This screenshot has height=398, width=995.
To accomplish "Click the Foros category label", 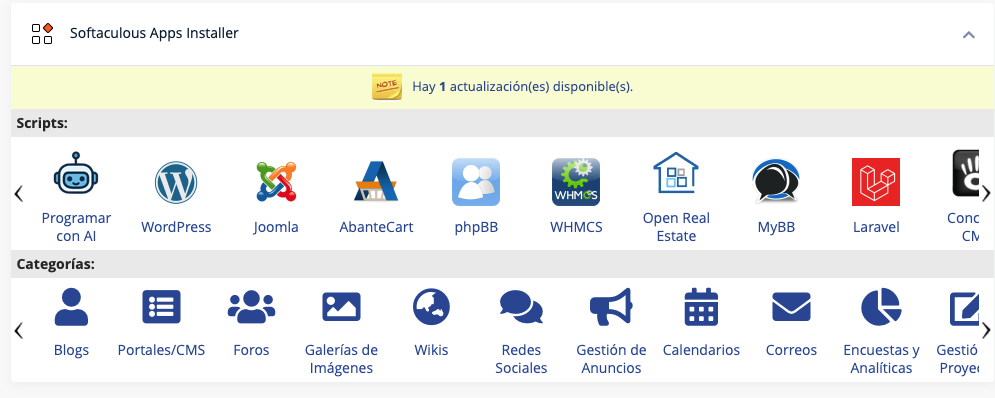I will (251, 350).
